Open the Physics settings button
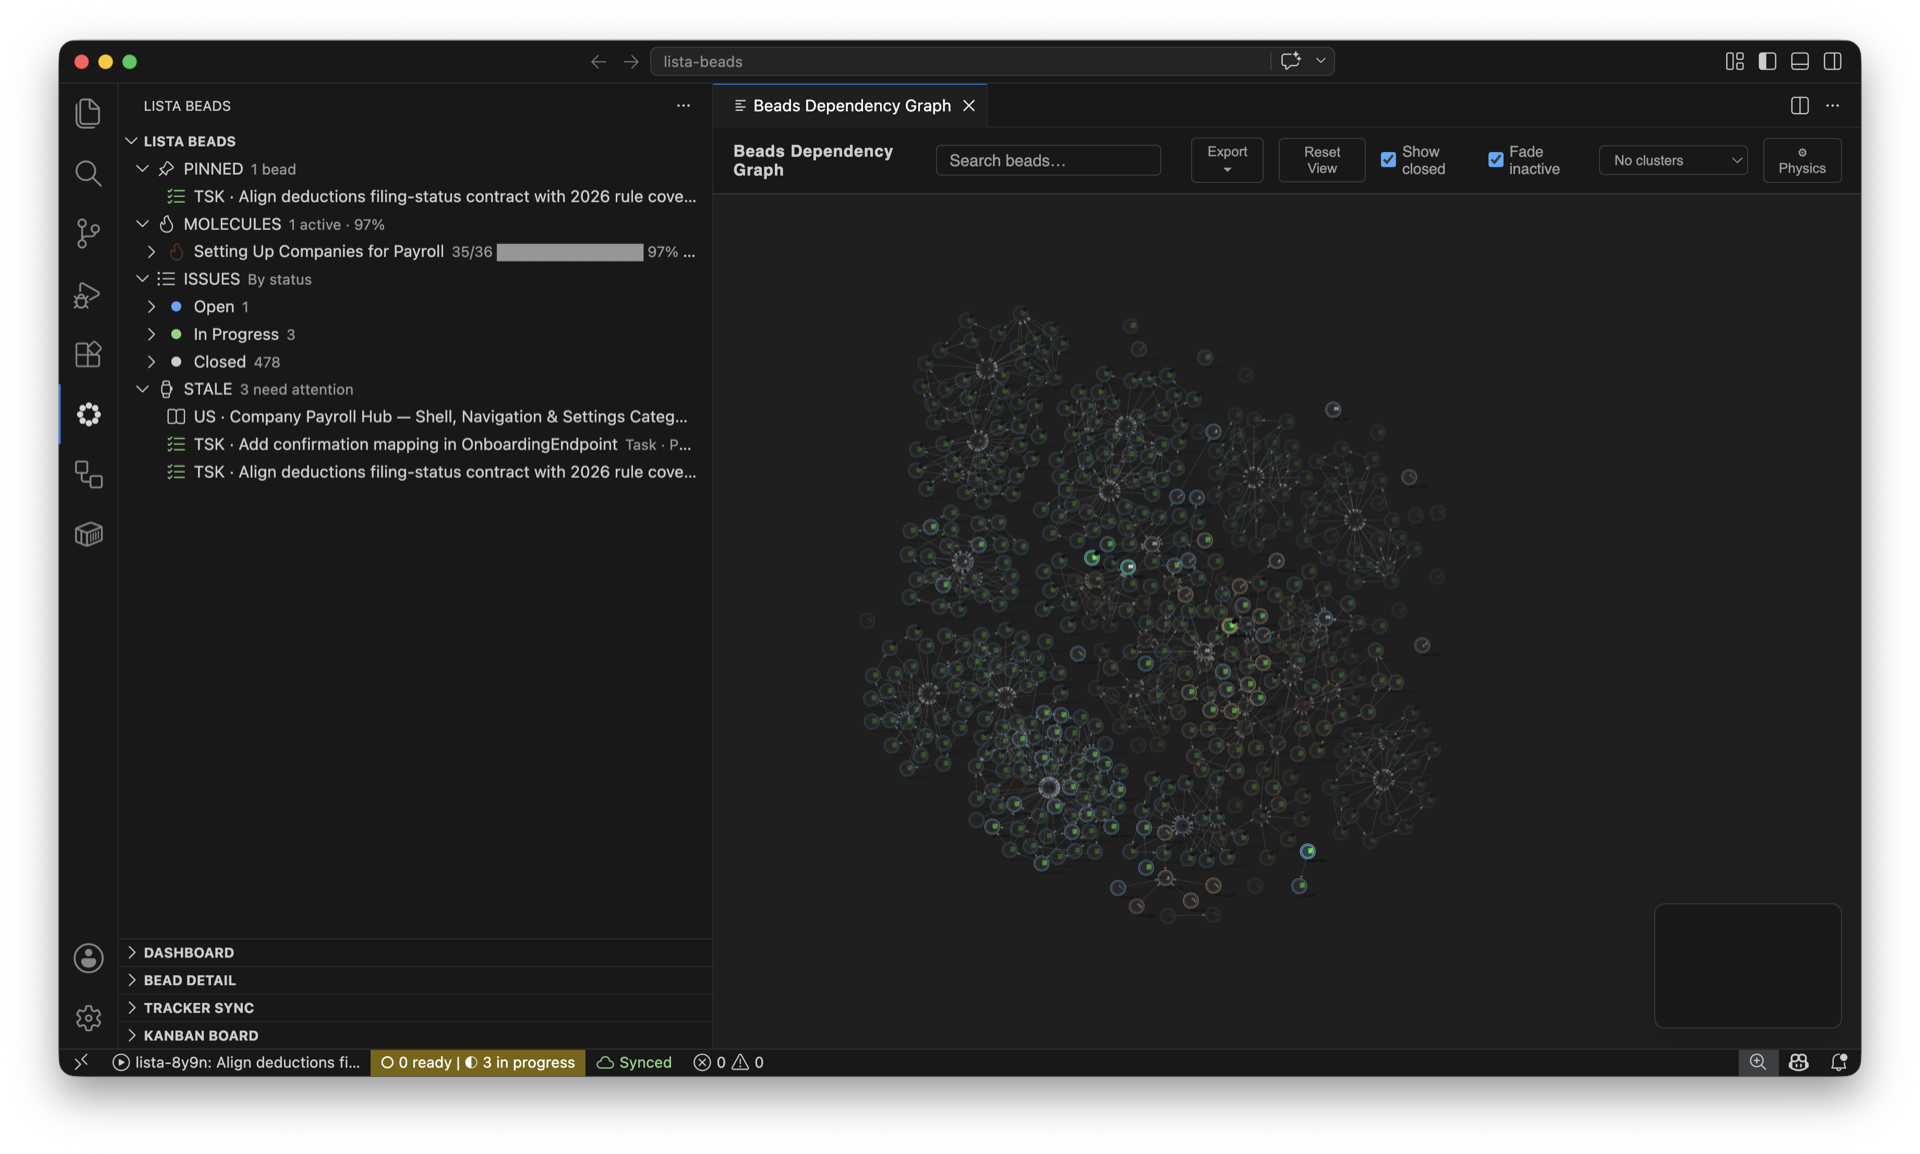The image size is (1920, 1154). click(1801, 160)
